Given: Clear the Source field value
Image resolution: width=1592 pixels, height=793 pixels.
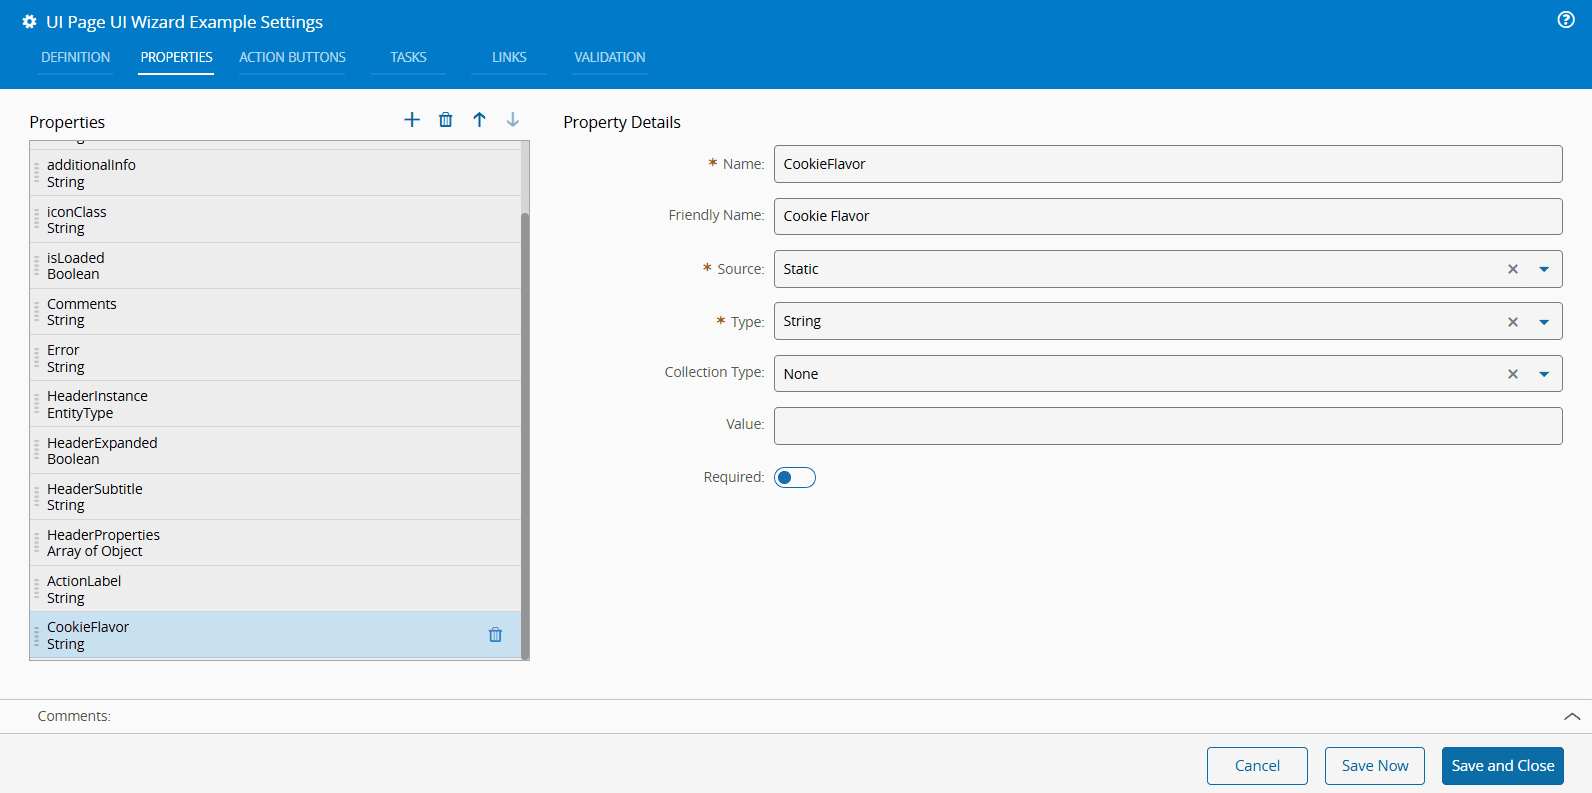Looking at the screenshot, I should pos(1513,269).
